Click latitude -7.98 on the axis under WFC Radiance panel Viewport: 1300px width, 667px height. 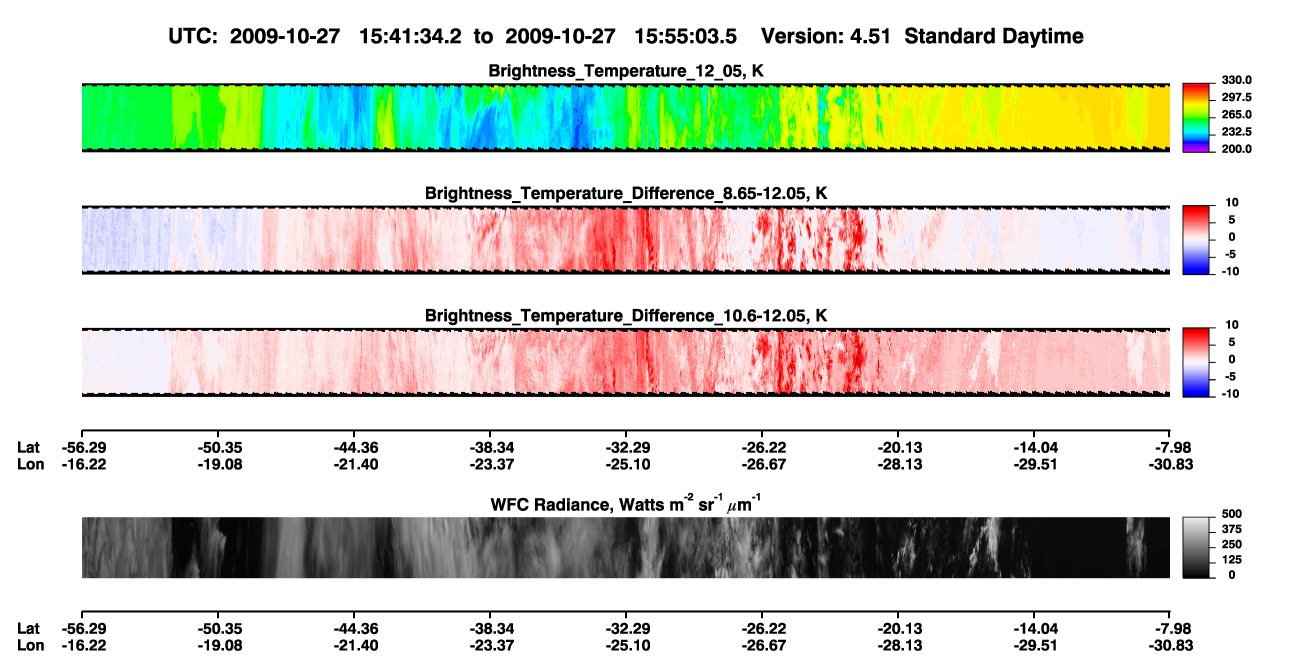1173,628
